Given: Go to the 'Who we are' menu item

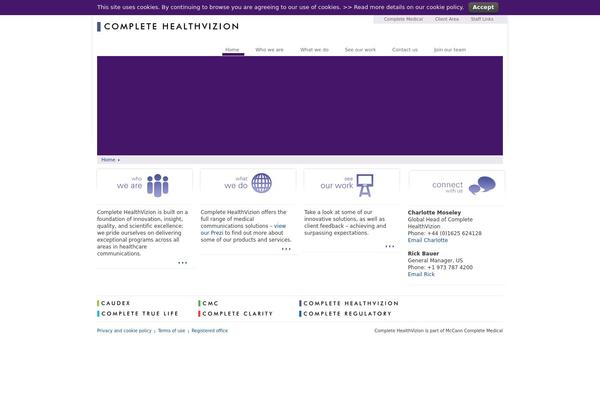Looking at the screenshot, I should point(269,50).
